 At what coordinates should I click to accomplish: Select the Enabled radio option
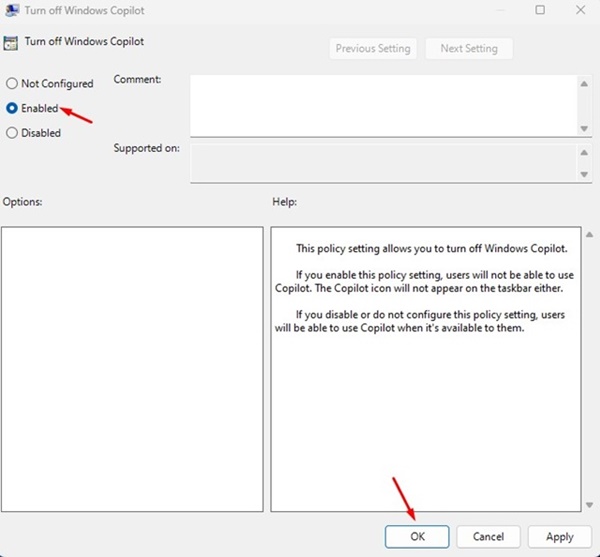click(x=12, y=108)
